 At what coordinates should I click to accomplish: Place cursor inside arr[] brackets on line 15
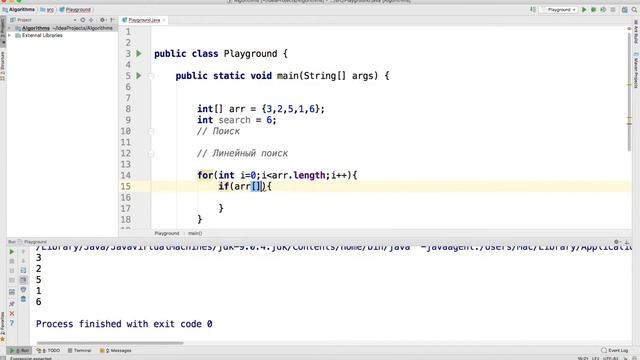pos(256,187)
